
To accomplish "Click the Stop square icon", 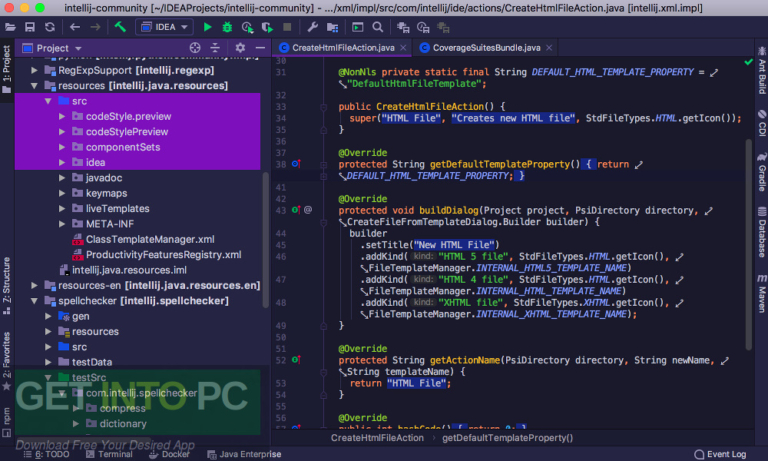I will click(x=288, y=27).
